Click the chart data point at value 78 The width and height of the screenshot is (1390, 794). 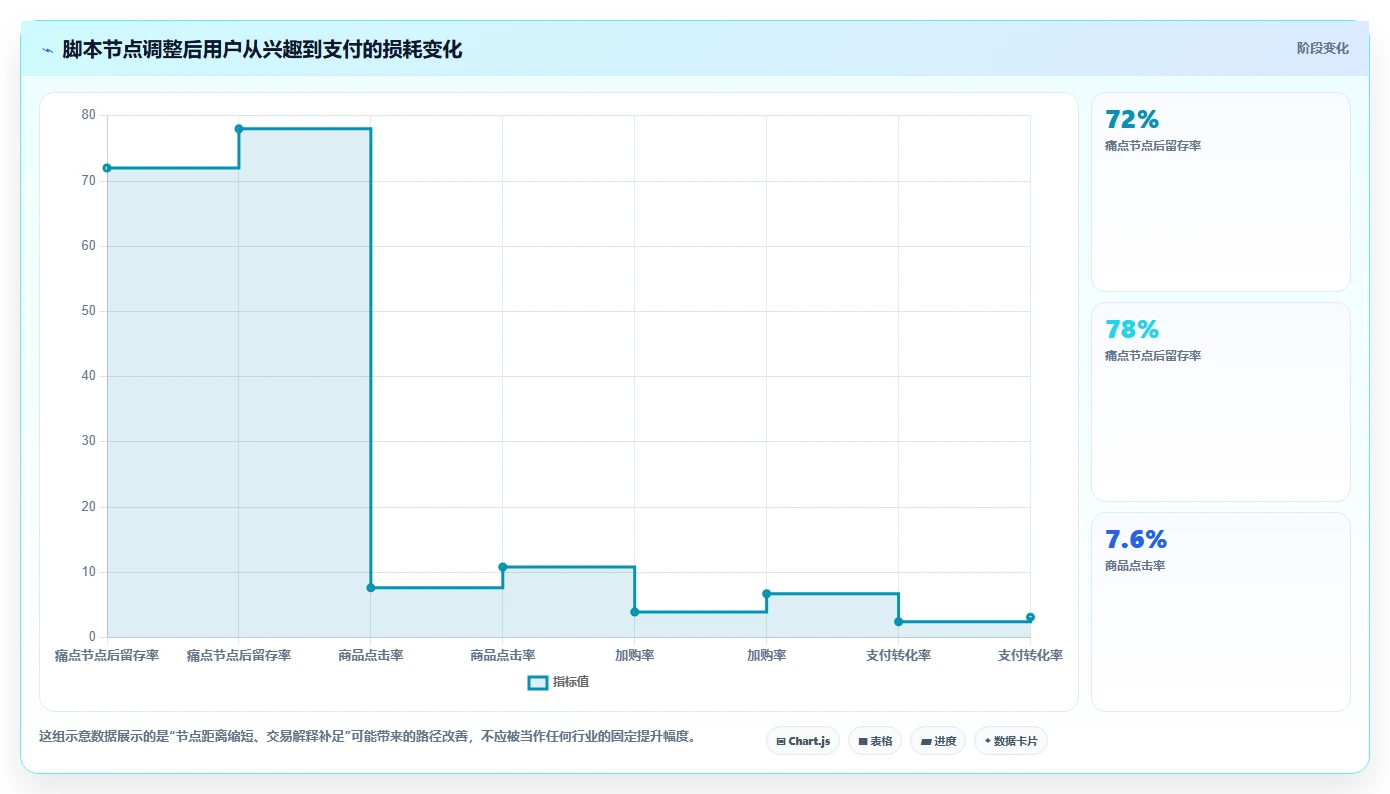239,129
